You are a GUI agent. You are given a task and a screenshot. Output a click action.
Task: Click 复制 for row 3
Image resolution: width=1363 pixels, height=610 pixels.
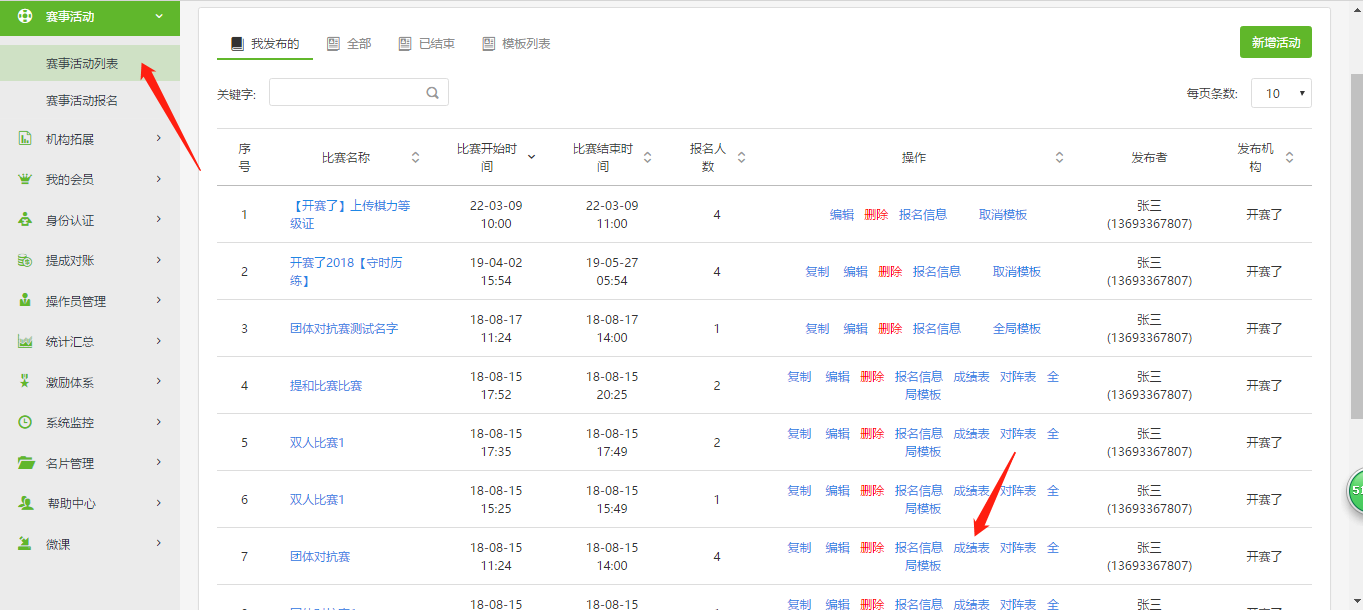(817, 328)
